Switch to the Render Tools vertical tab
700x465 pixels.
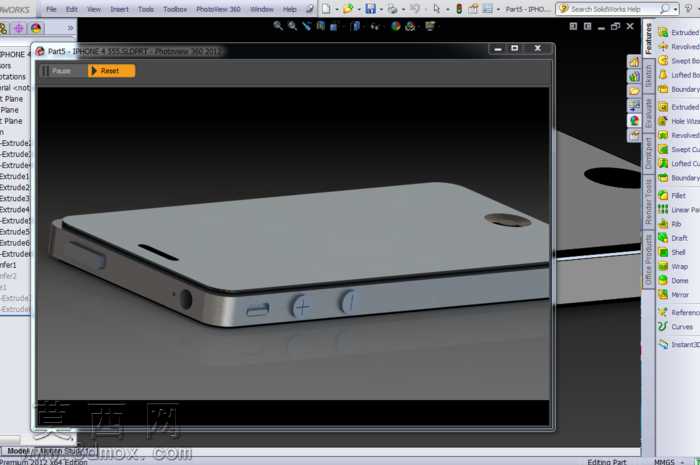pyautogui.click(x=648, y=201)
